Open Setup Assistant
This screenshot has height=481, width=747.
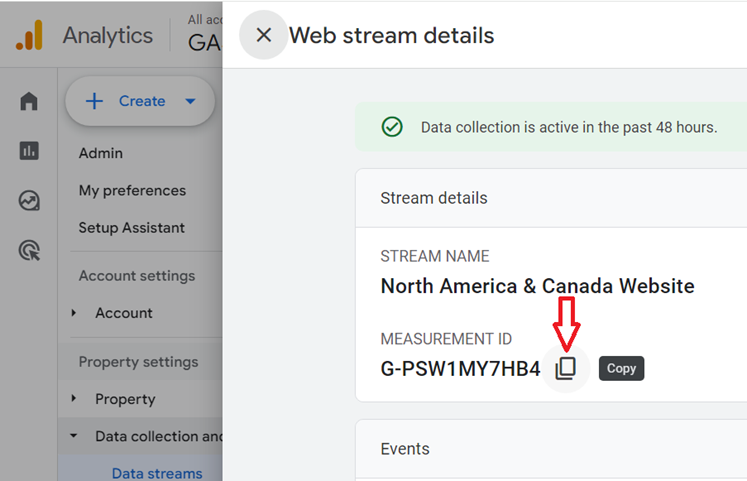pos(131,228)
